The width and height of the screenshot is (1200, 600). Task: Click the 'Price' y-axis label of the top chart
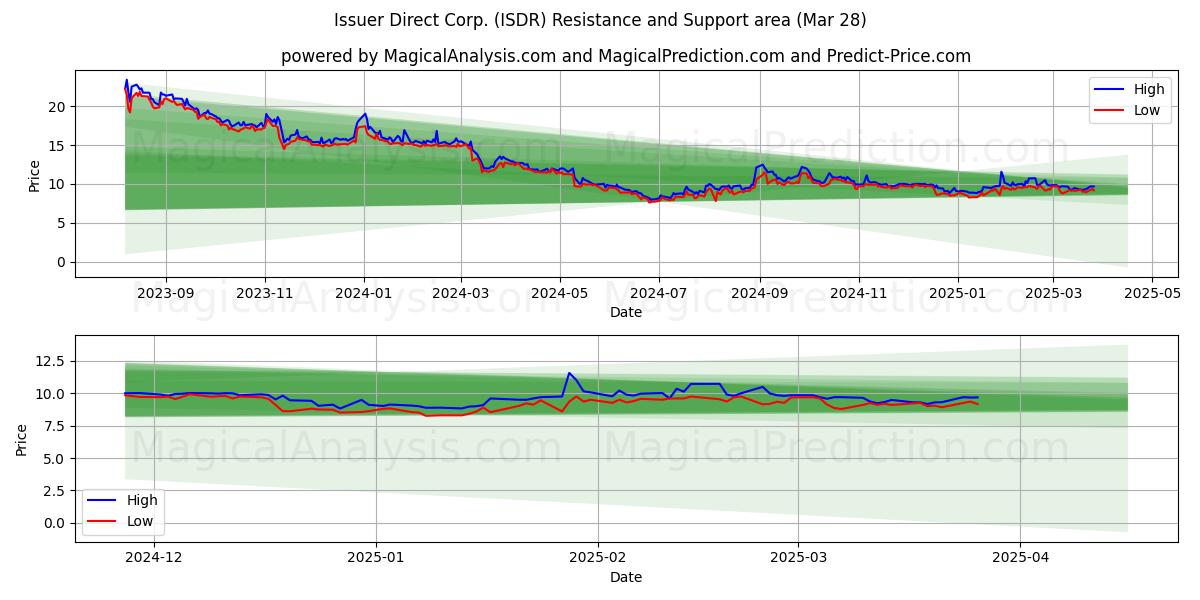pyautogui.click(x=35, y=174)
